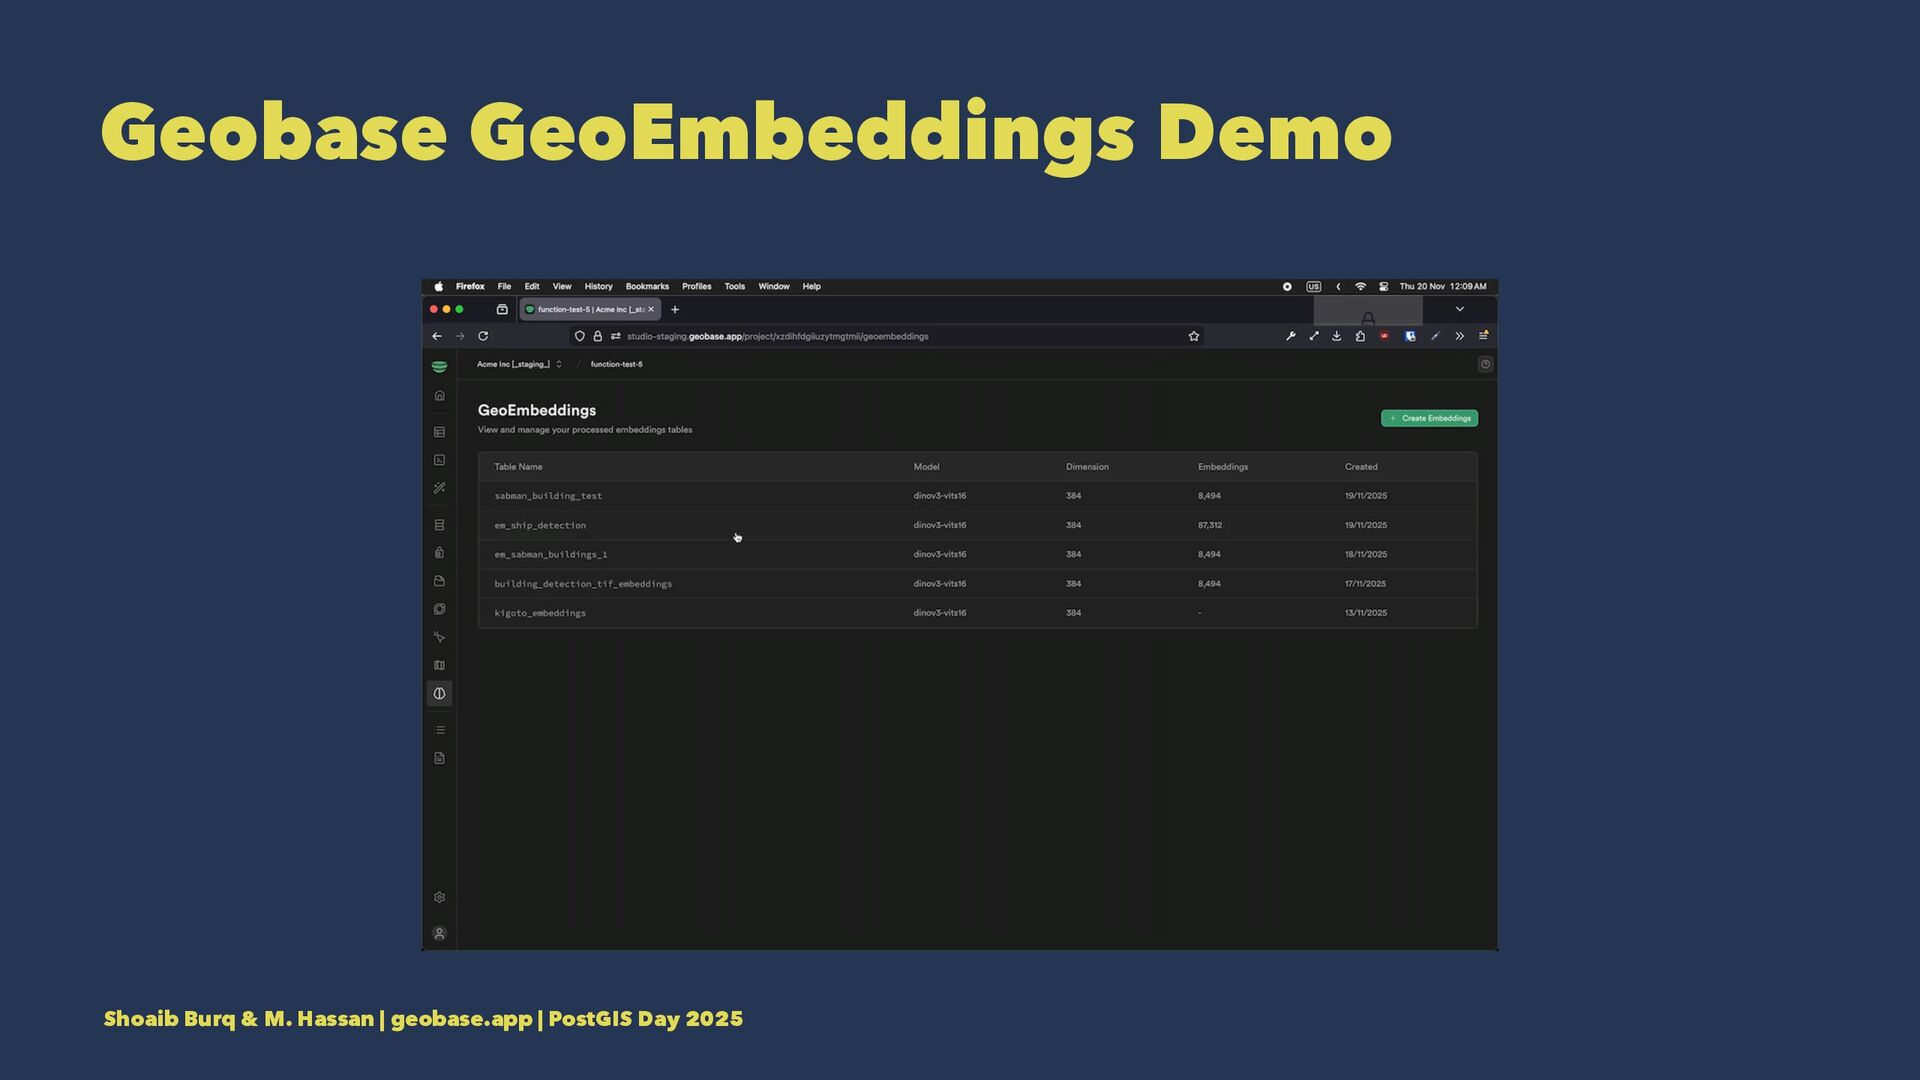The height and width of the screenshot is (1080, 1920).
Task: Click the user account avatar icon
Action: 439,934
